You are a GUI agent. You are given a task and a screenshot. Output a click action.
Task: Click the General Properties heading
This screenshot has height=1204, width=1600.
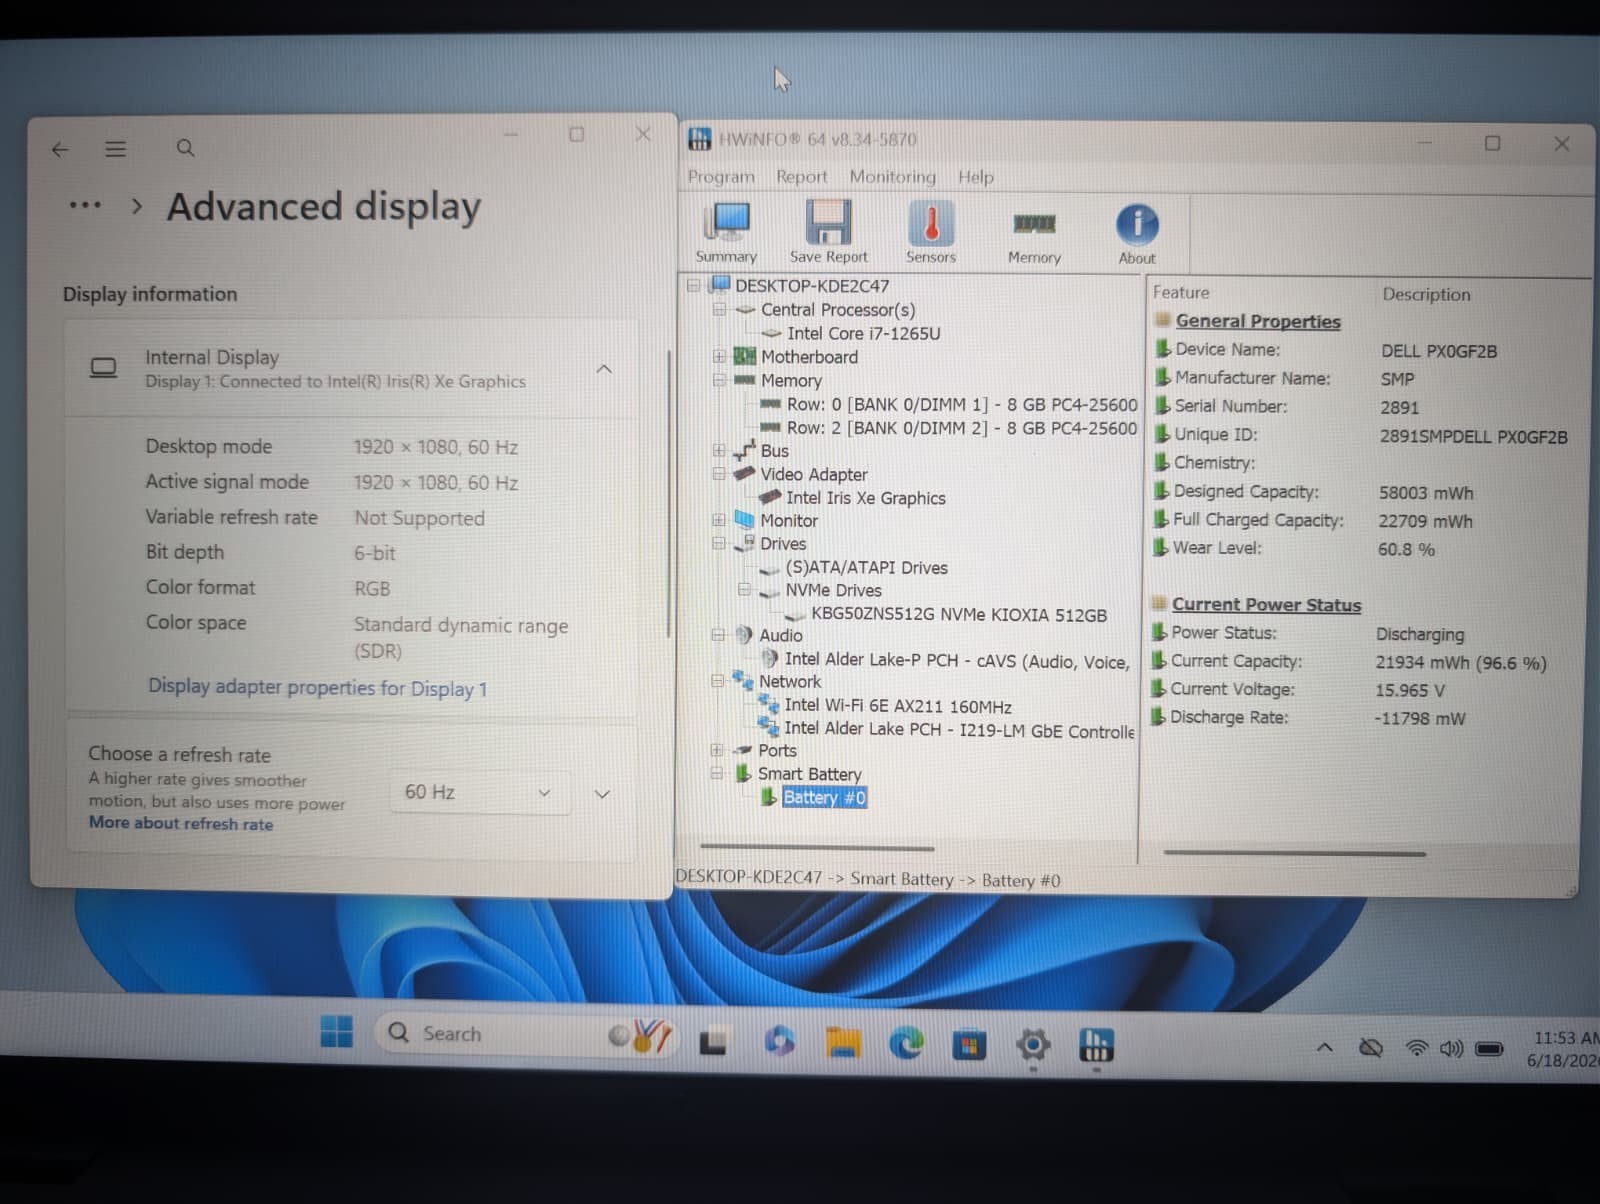click(x=1258, y=321)
